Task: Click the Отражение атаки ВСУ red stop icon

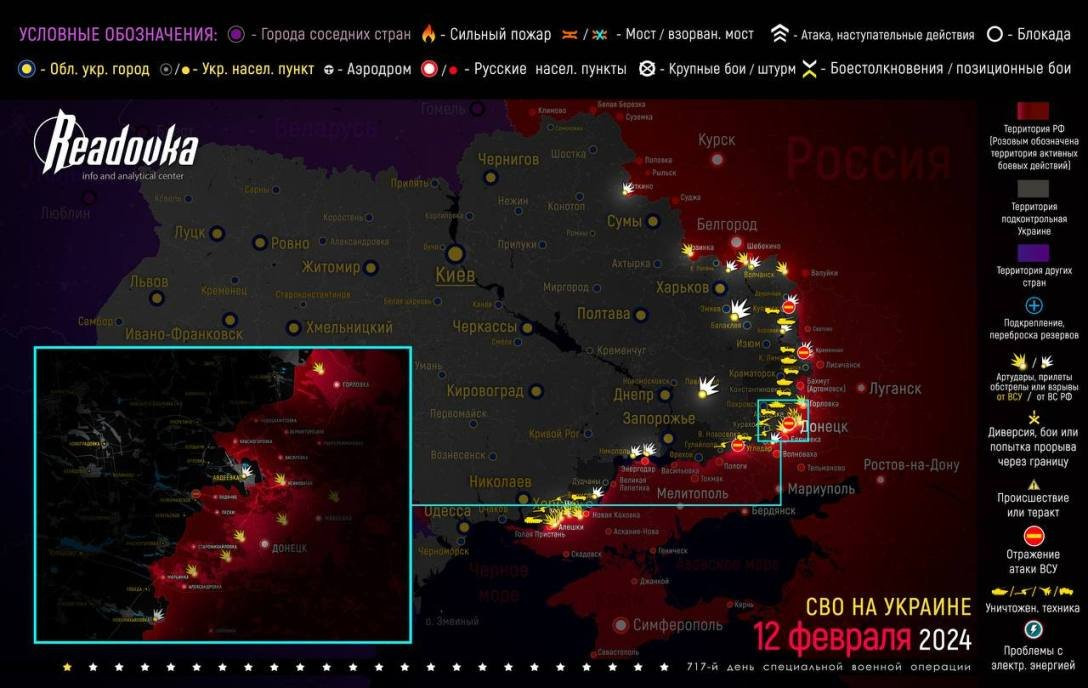Action: point(1034,536)
